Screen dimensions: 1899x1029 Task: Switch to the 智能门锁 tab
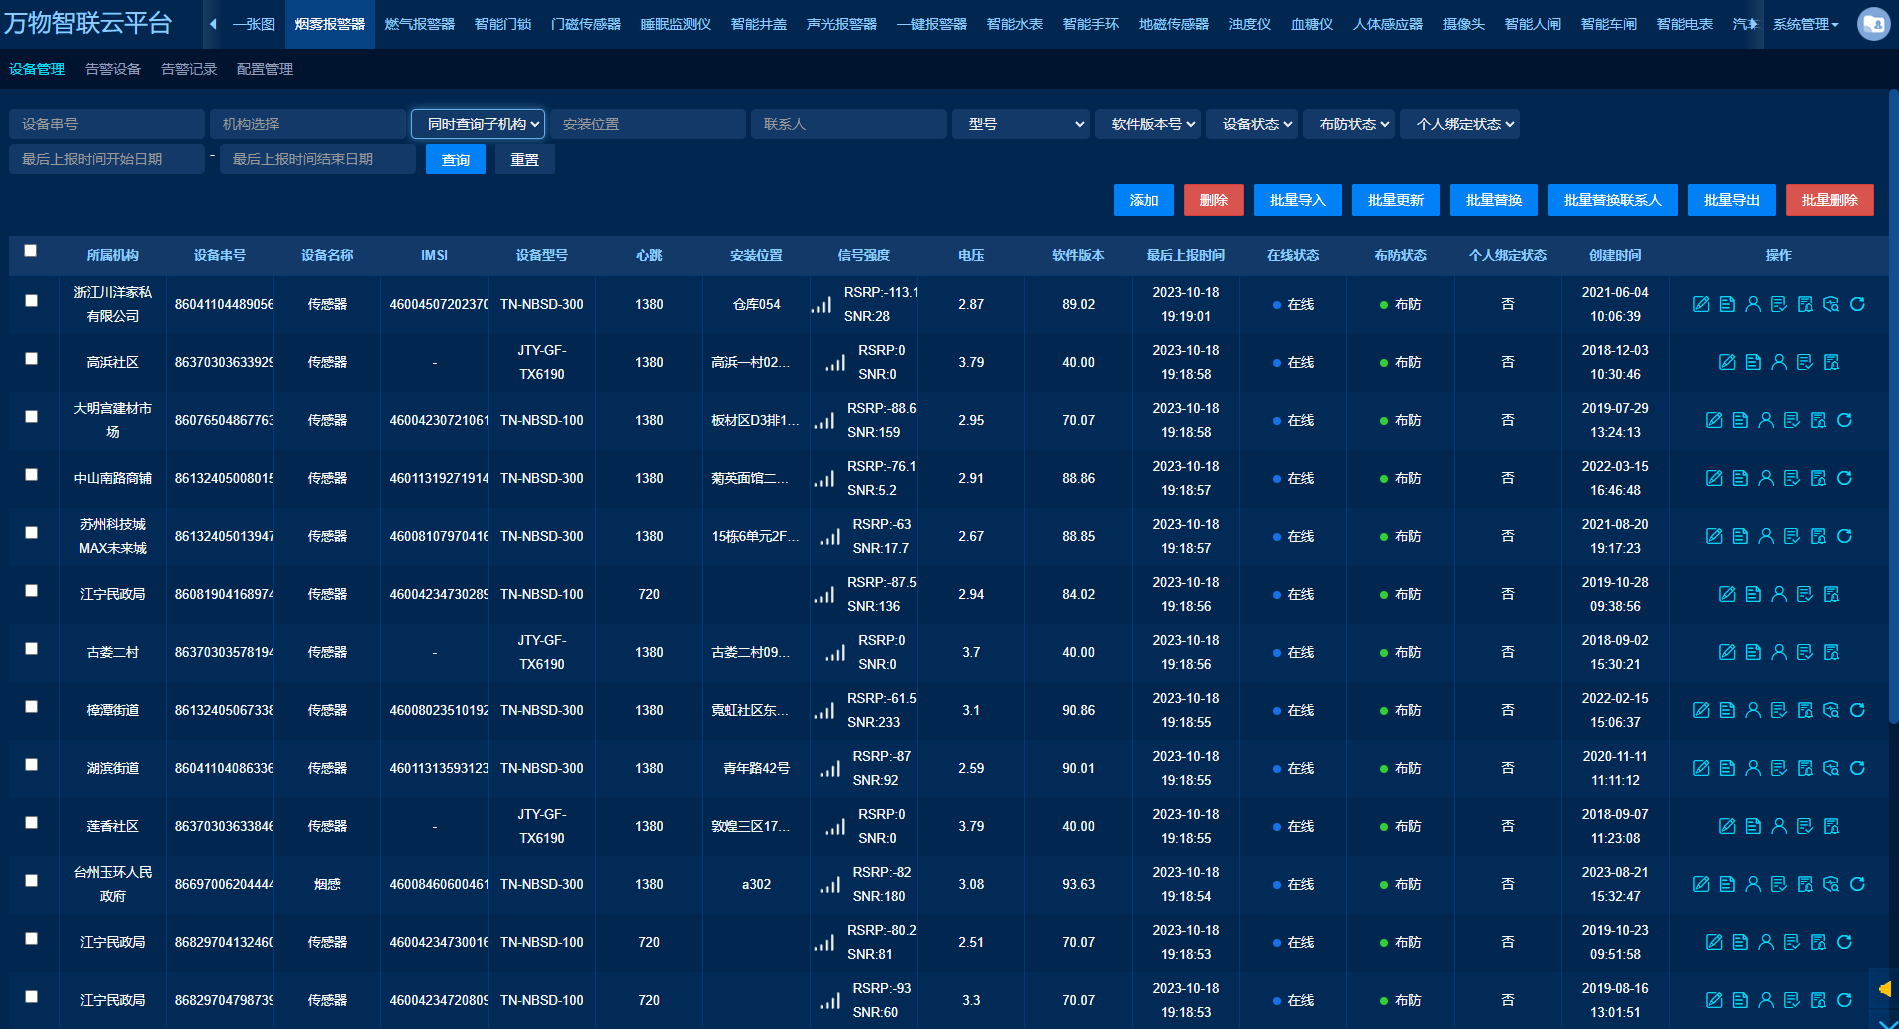coord(503,24)
